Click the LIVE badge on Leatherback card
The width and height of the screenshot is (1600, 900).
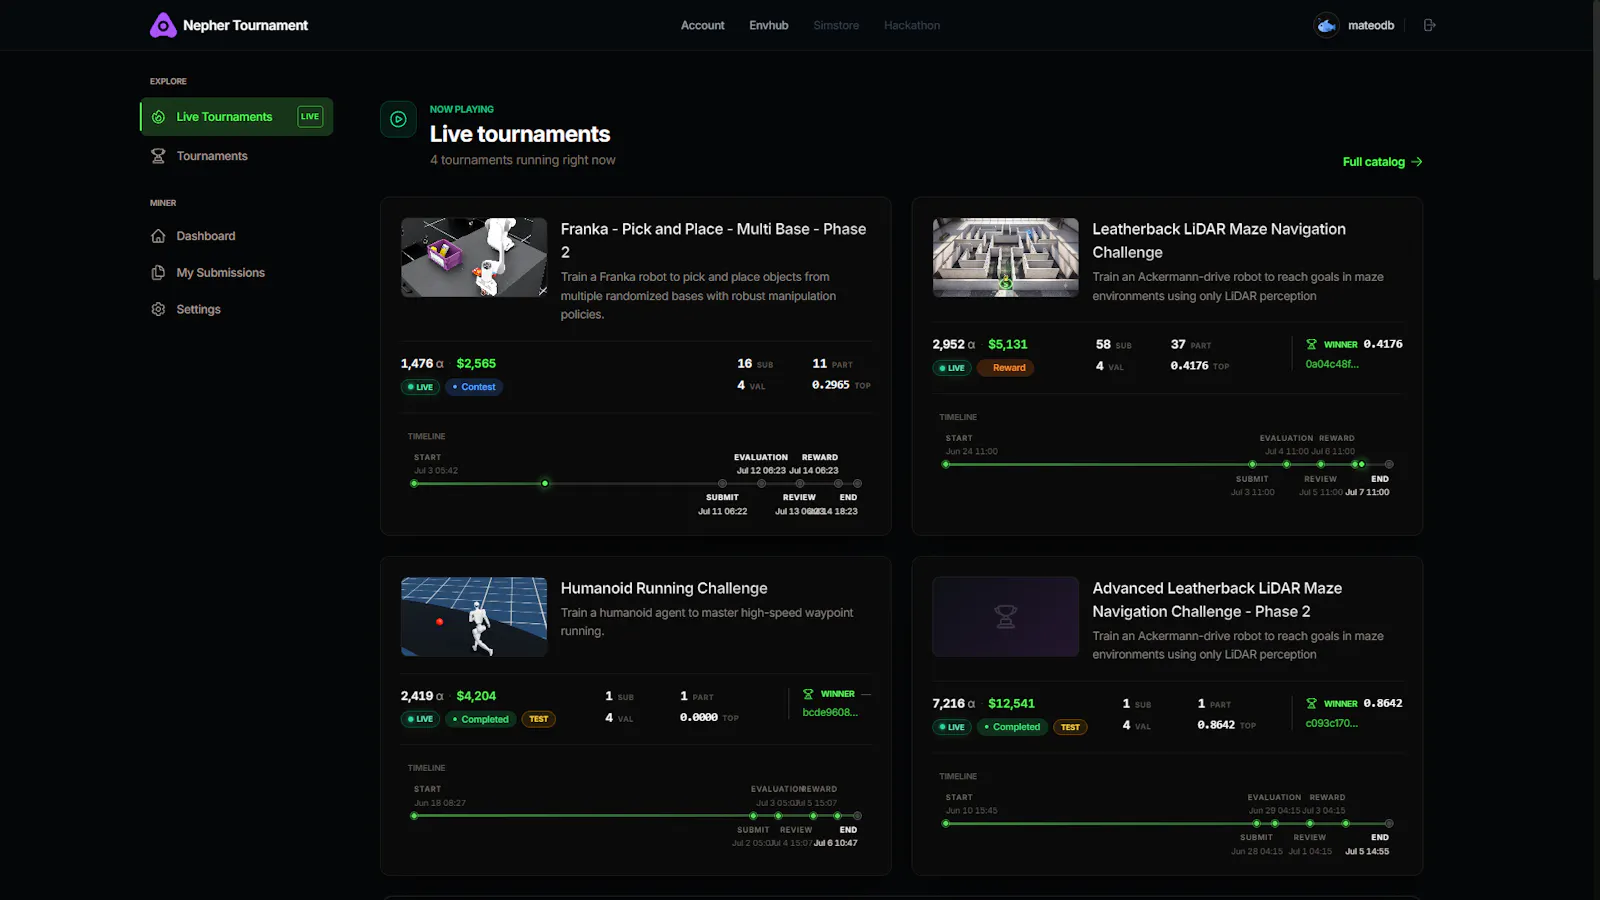click(x=952, y=368)
